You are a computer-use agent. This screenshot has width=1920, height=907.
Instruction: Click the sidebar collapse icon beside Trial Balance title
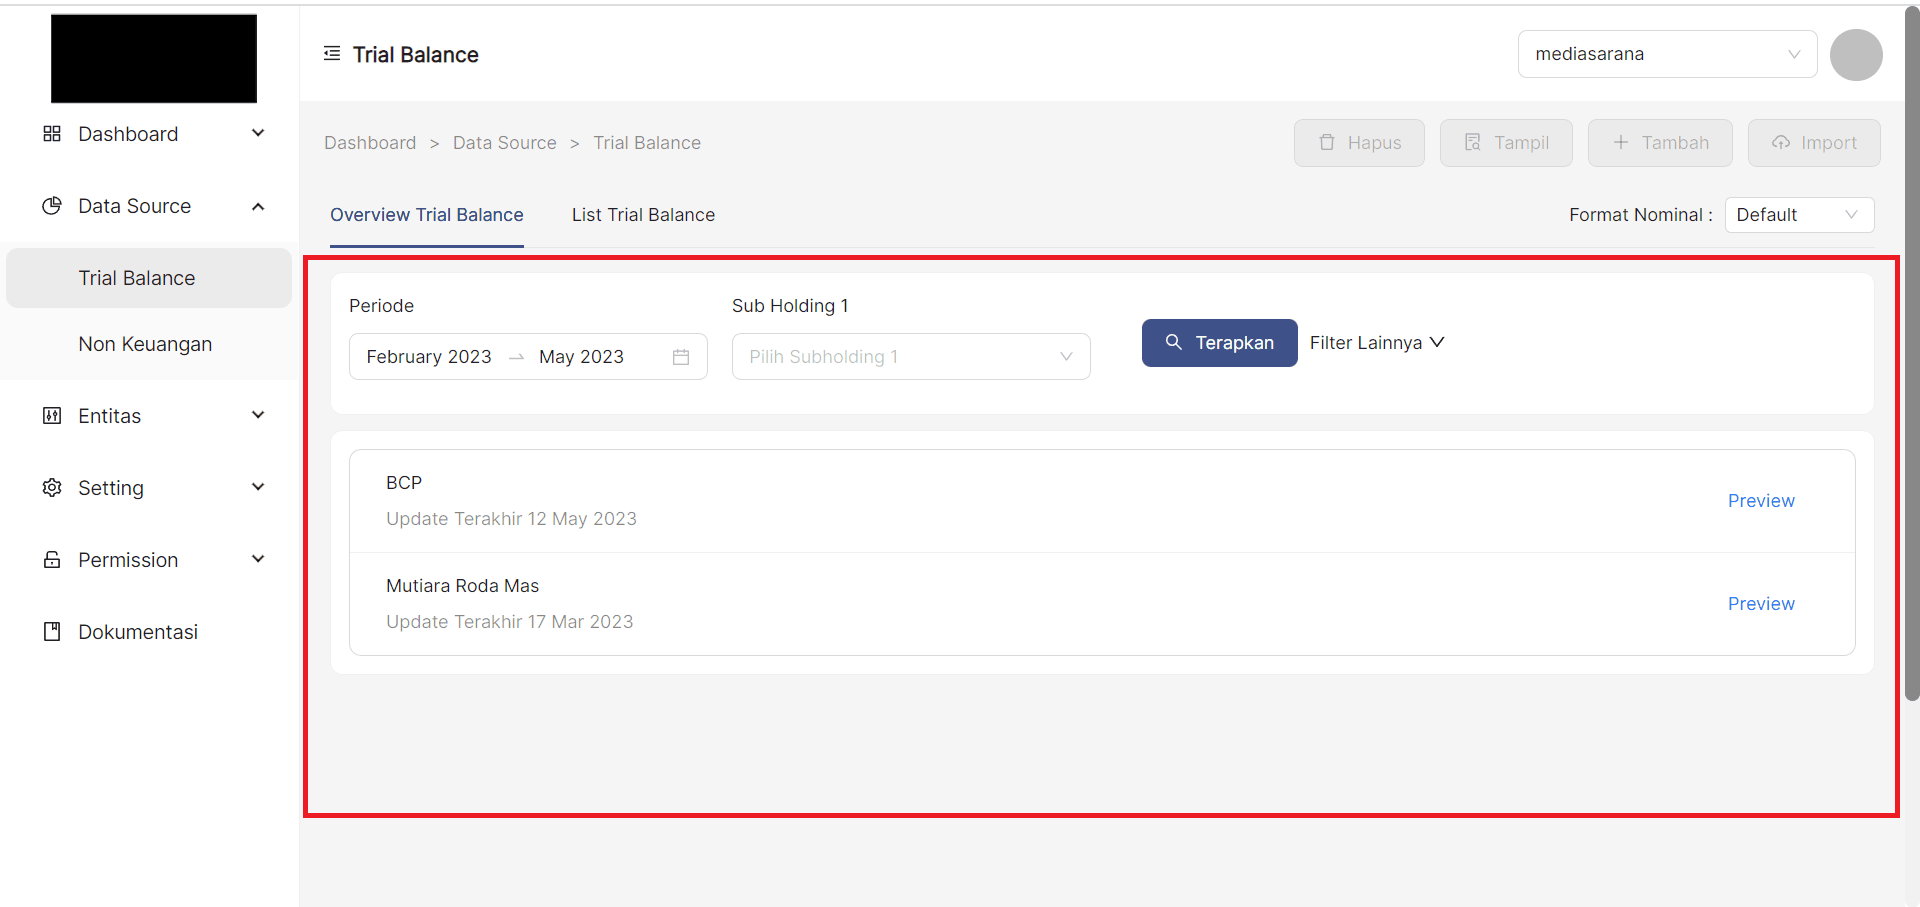coord(332,54)
